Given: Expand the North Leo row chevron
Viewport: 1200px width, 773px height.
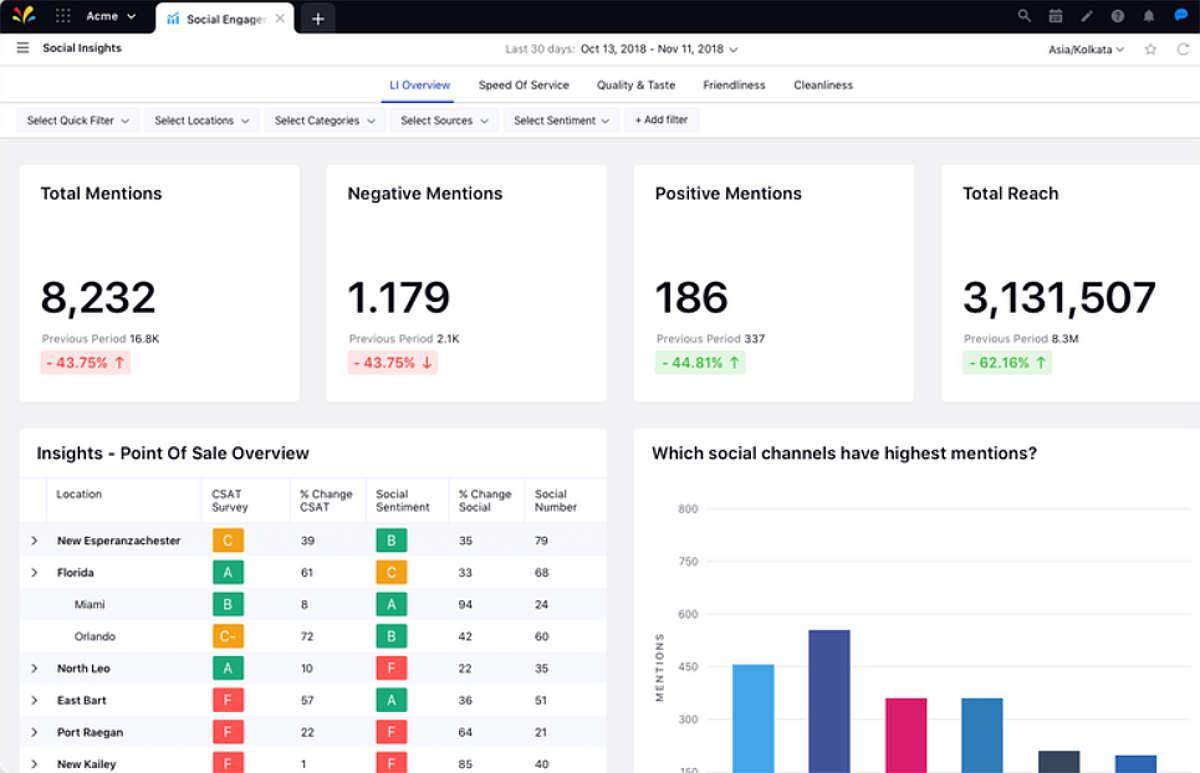Looking at the screenshot, I should pyautogui.click(x=33, y=668).
